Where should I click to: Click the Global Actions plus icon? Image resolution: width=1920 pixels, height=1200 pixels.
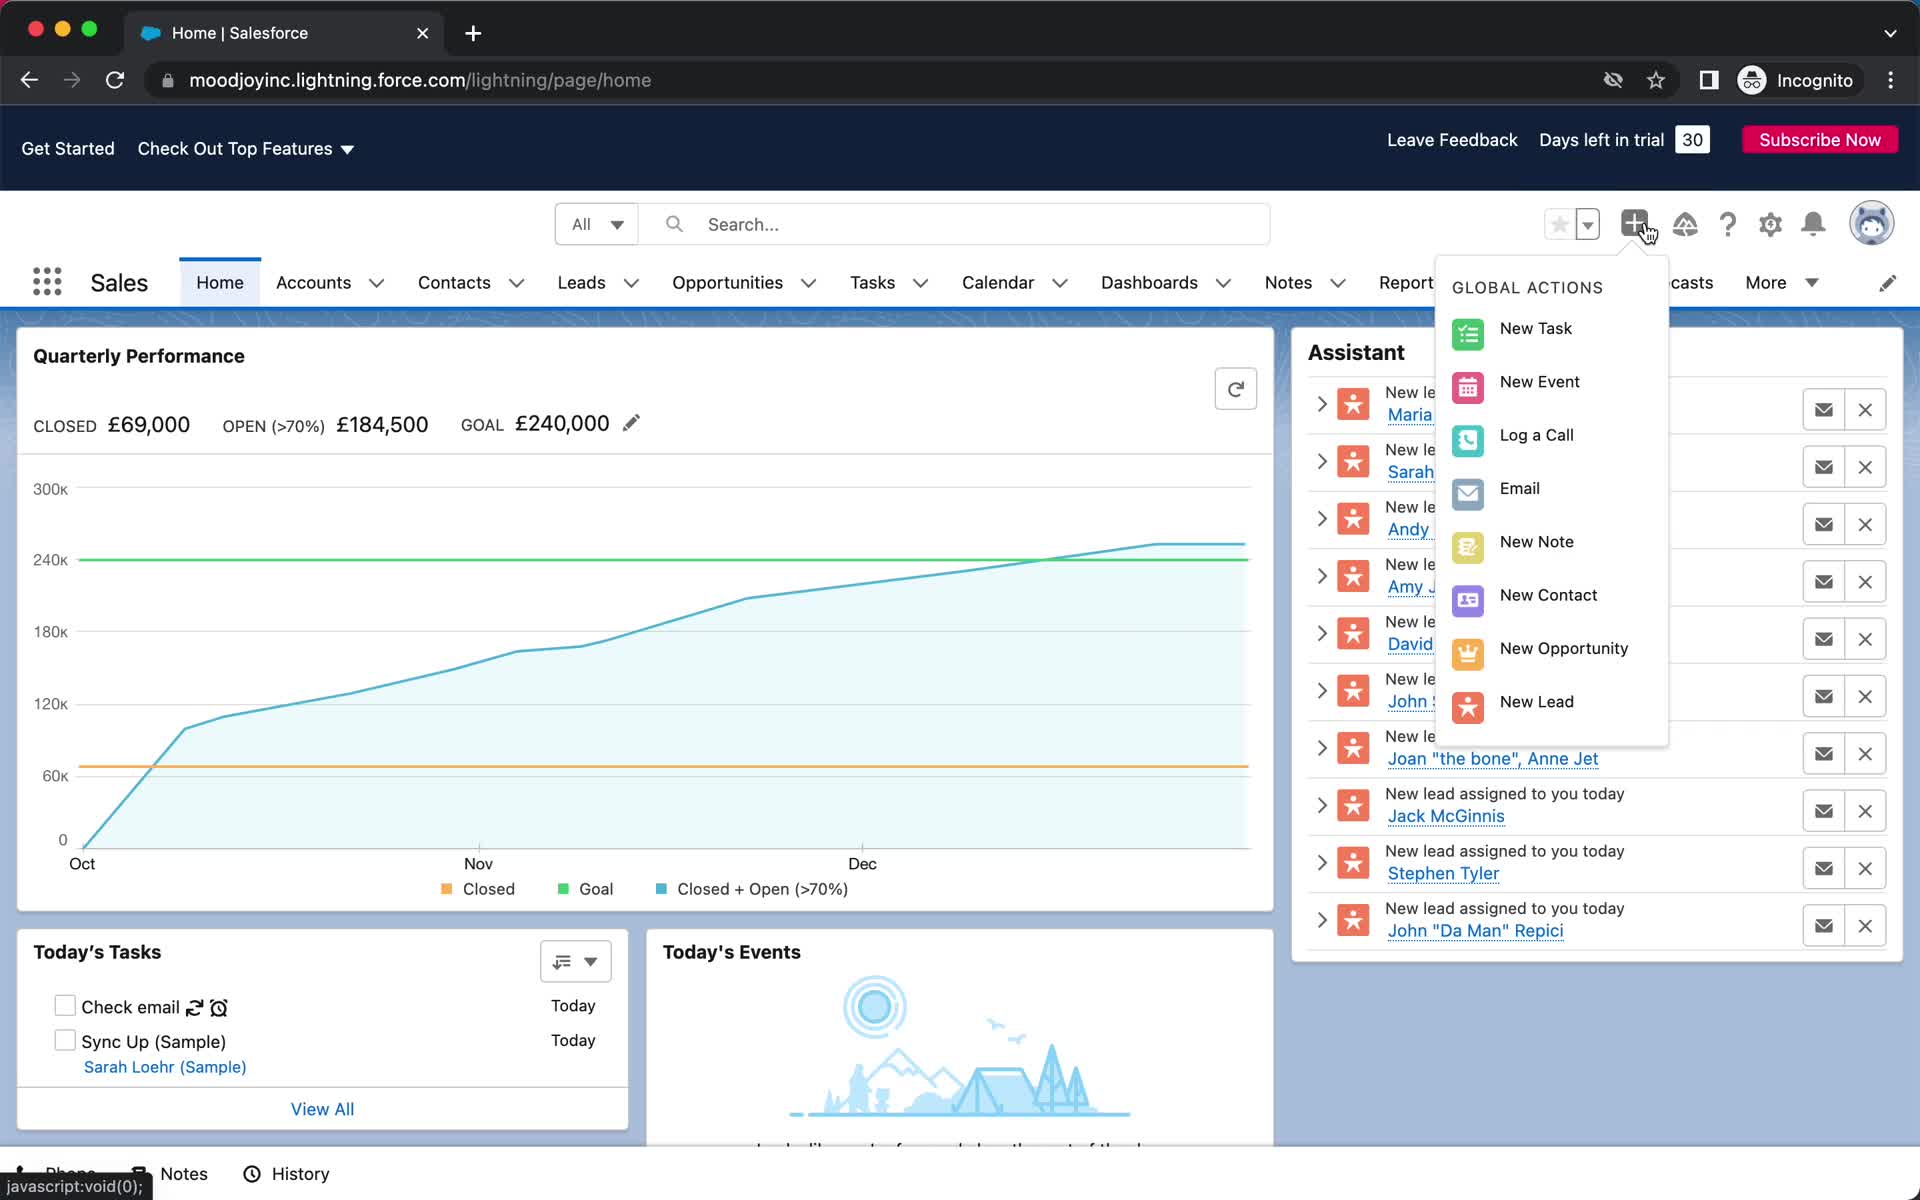tap(1634, 224)
